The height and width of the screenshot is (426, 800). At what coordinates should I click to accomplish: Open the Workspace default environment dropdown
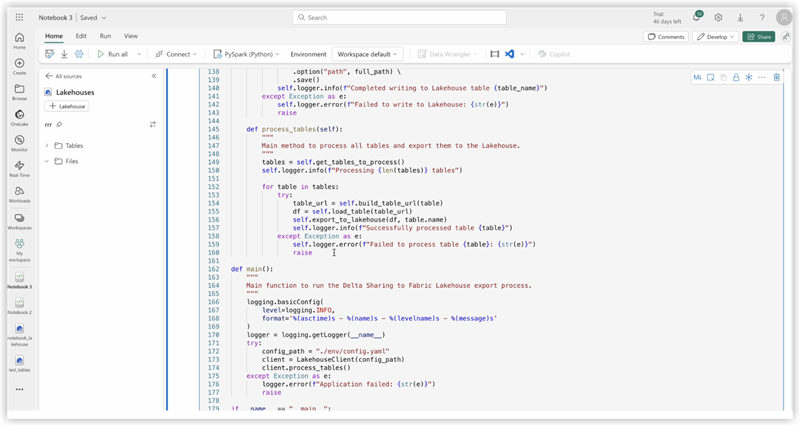(367, 54)
